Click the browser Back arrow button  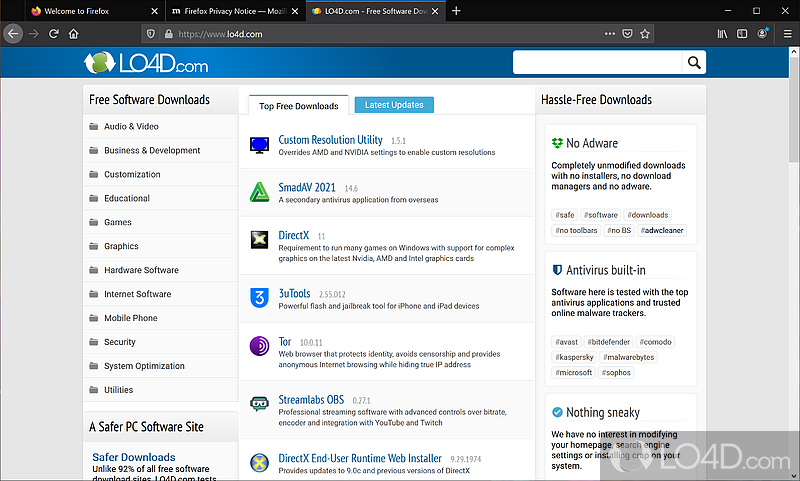point(12,33)
